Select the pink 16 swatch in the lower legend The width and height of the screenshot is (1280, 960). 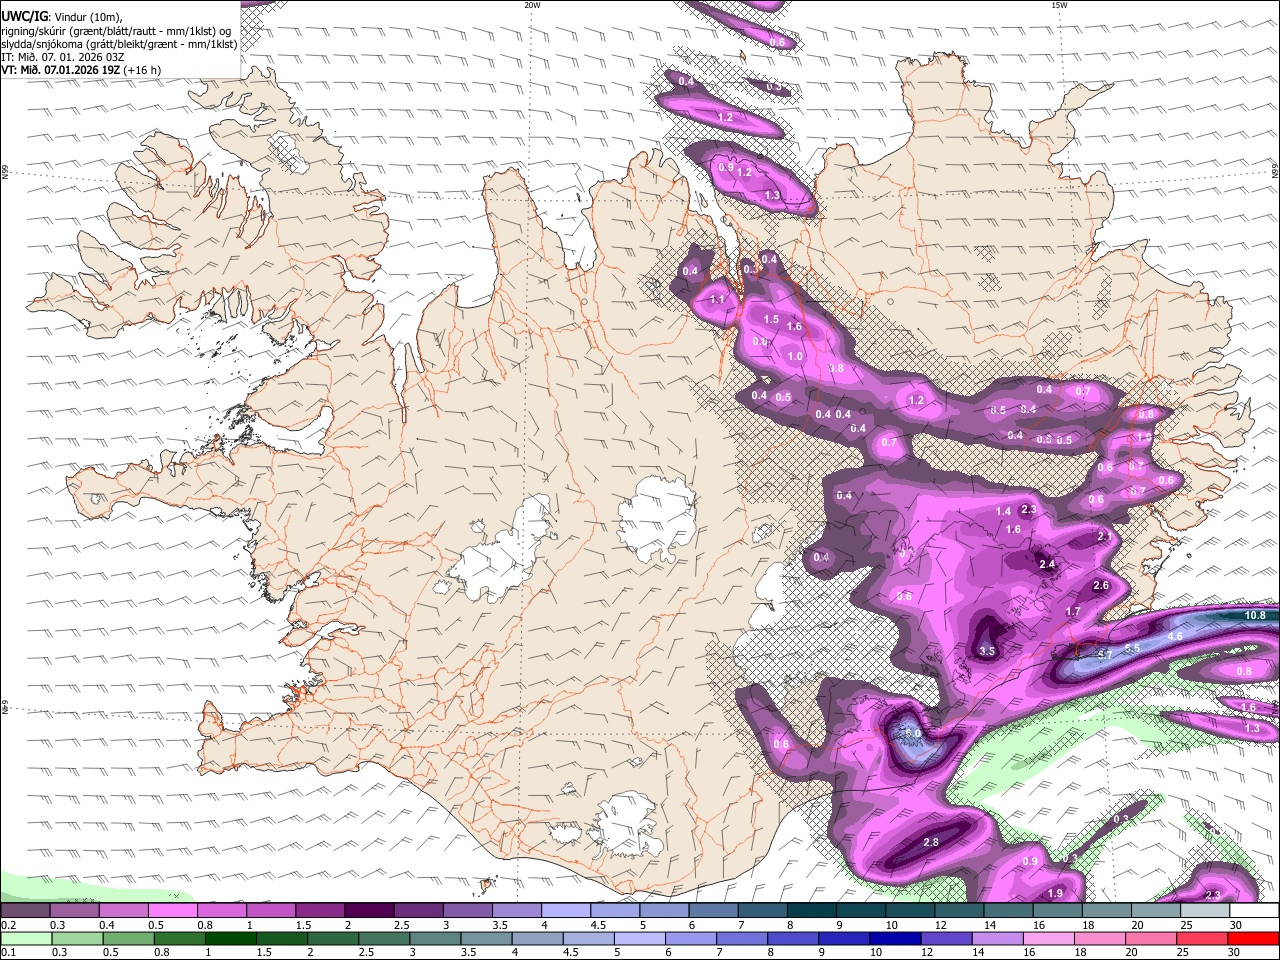coord(1047,938)
